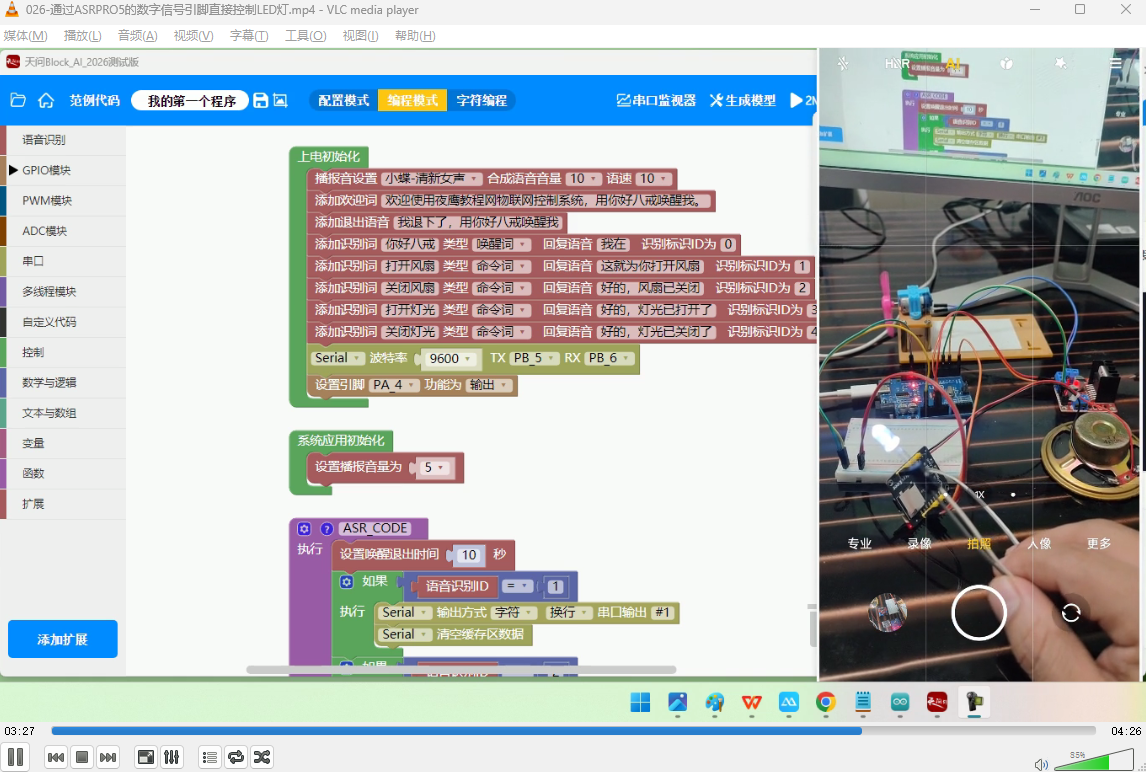Open 范例代码 example code

[x=94, y=100]
